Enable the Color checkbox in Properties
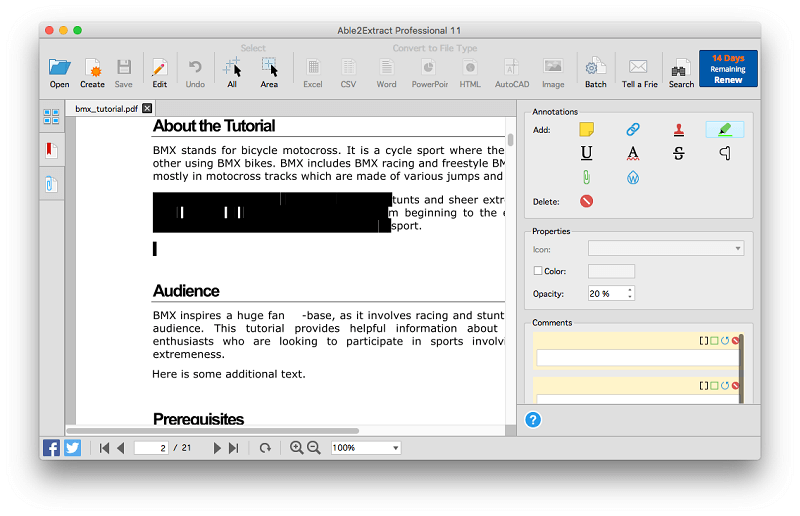Image resolution: width=800 pixels, height=516 pixels. point(538,271)
